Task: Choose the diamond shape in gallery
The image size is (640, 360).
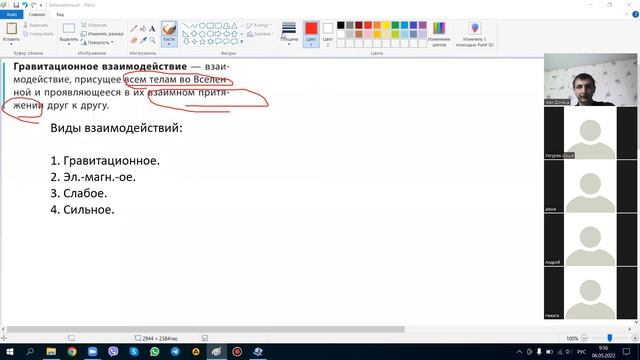Action: [194, 34]
